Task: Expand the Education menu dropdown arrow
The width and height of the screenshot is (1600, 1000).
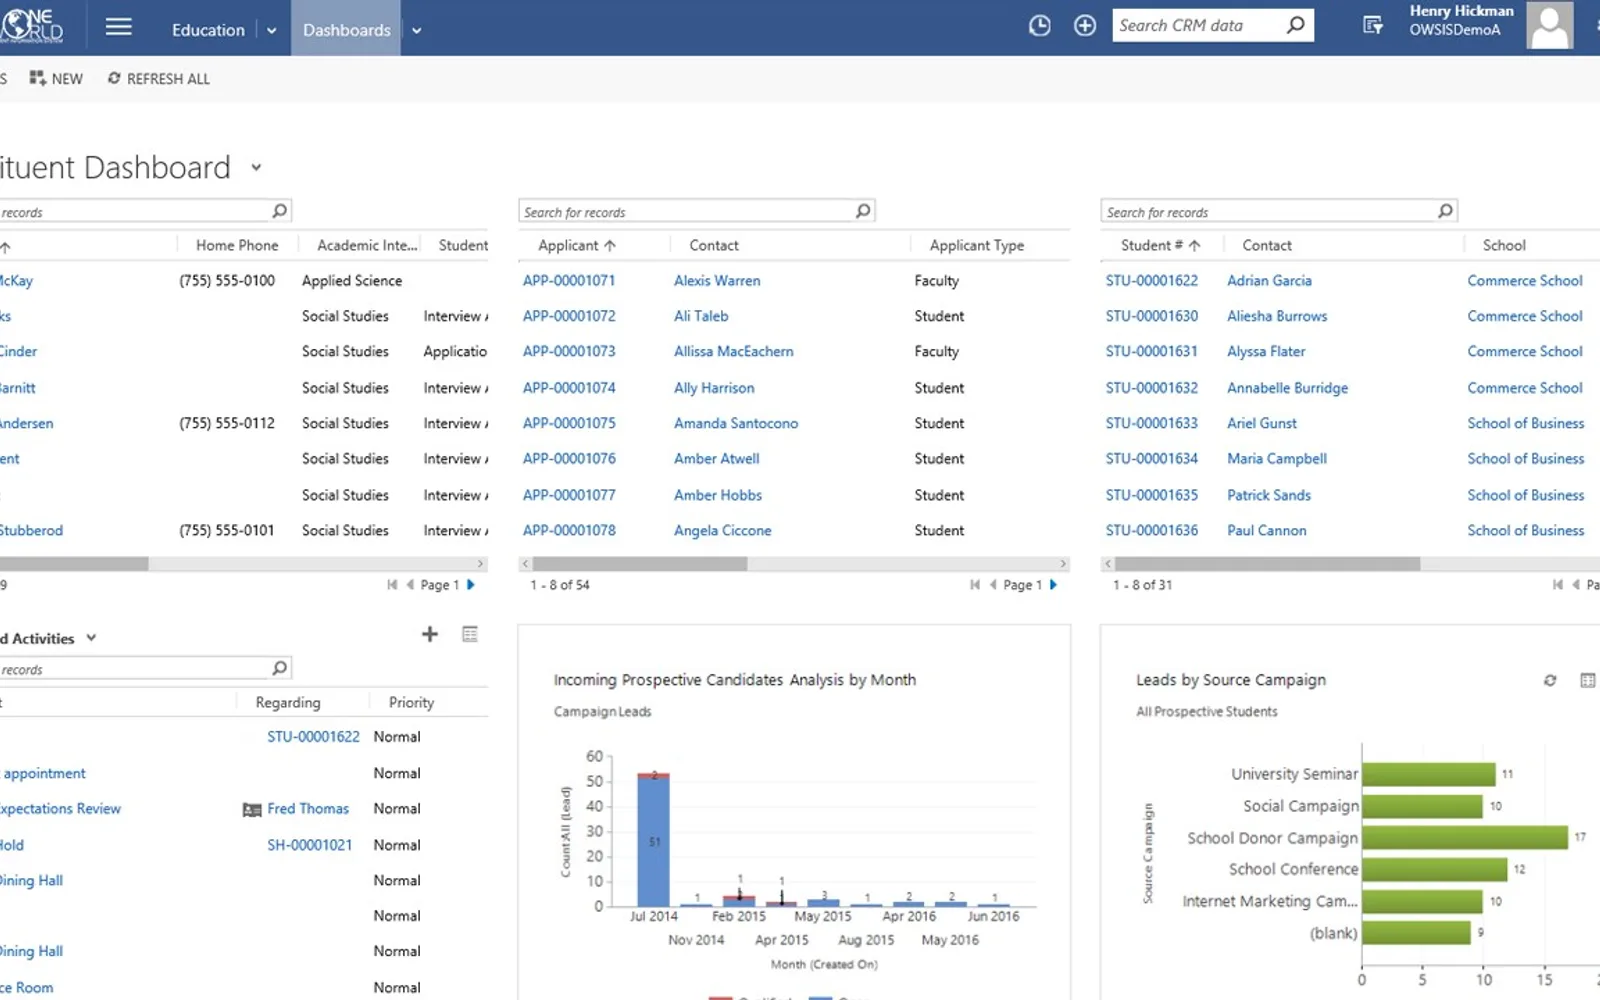Action: pos(271,30)
